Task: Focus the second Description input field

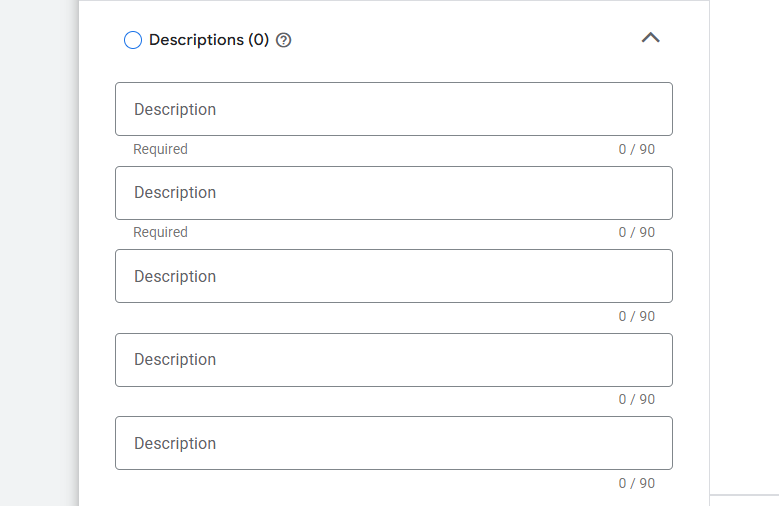Action: pos(393,193)
